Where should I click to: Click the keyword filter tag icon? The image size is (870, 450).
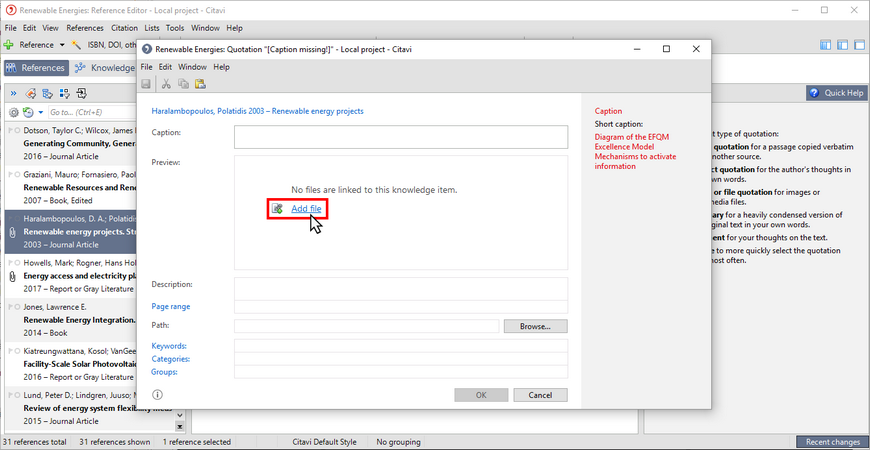point(31,93)
